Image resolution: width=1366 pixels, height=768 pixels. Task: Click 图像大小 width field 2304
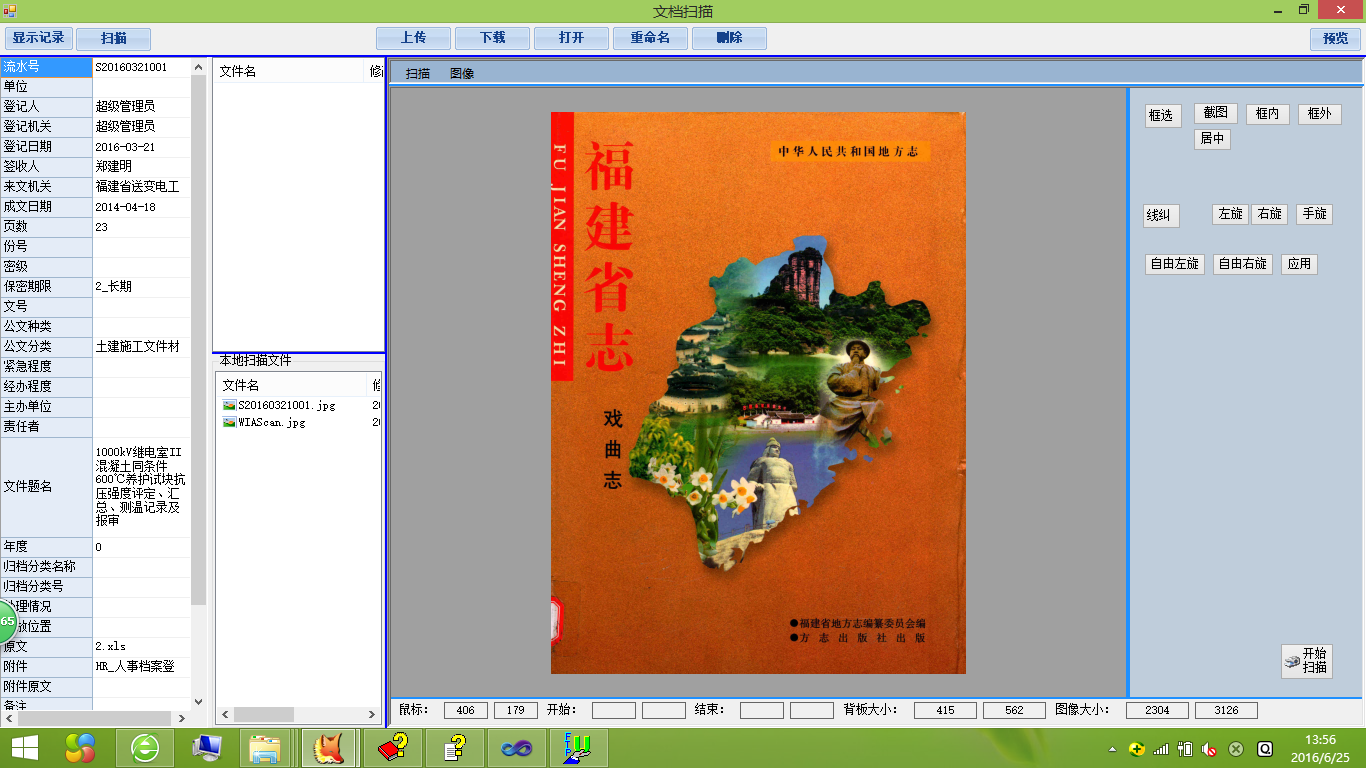coord(1157,710)
